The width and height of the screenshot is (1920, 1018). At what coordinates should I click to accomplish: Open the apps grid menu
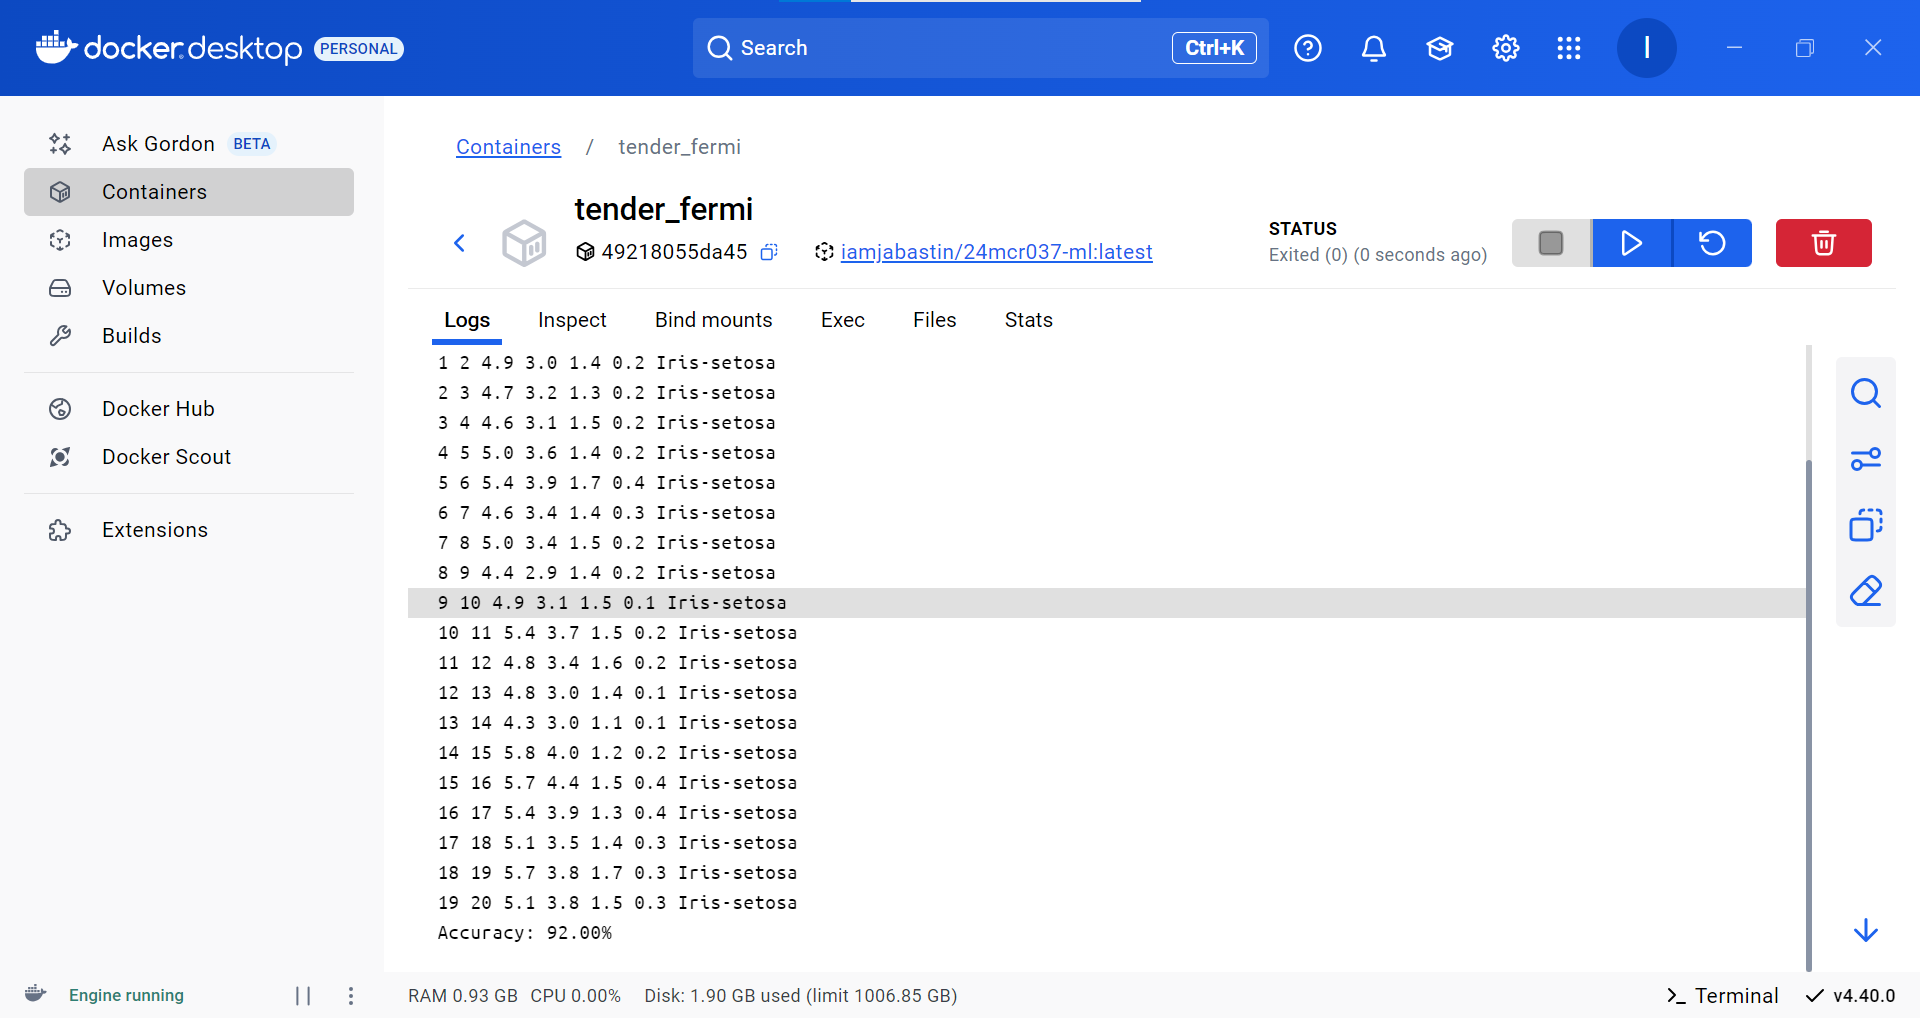tap(1569, 48)
